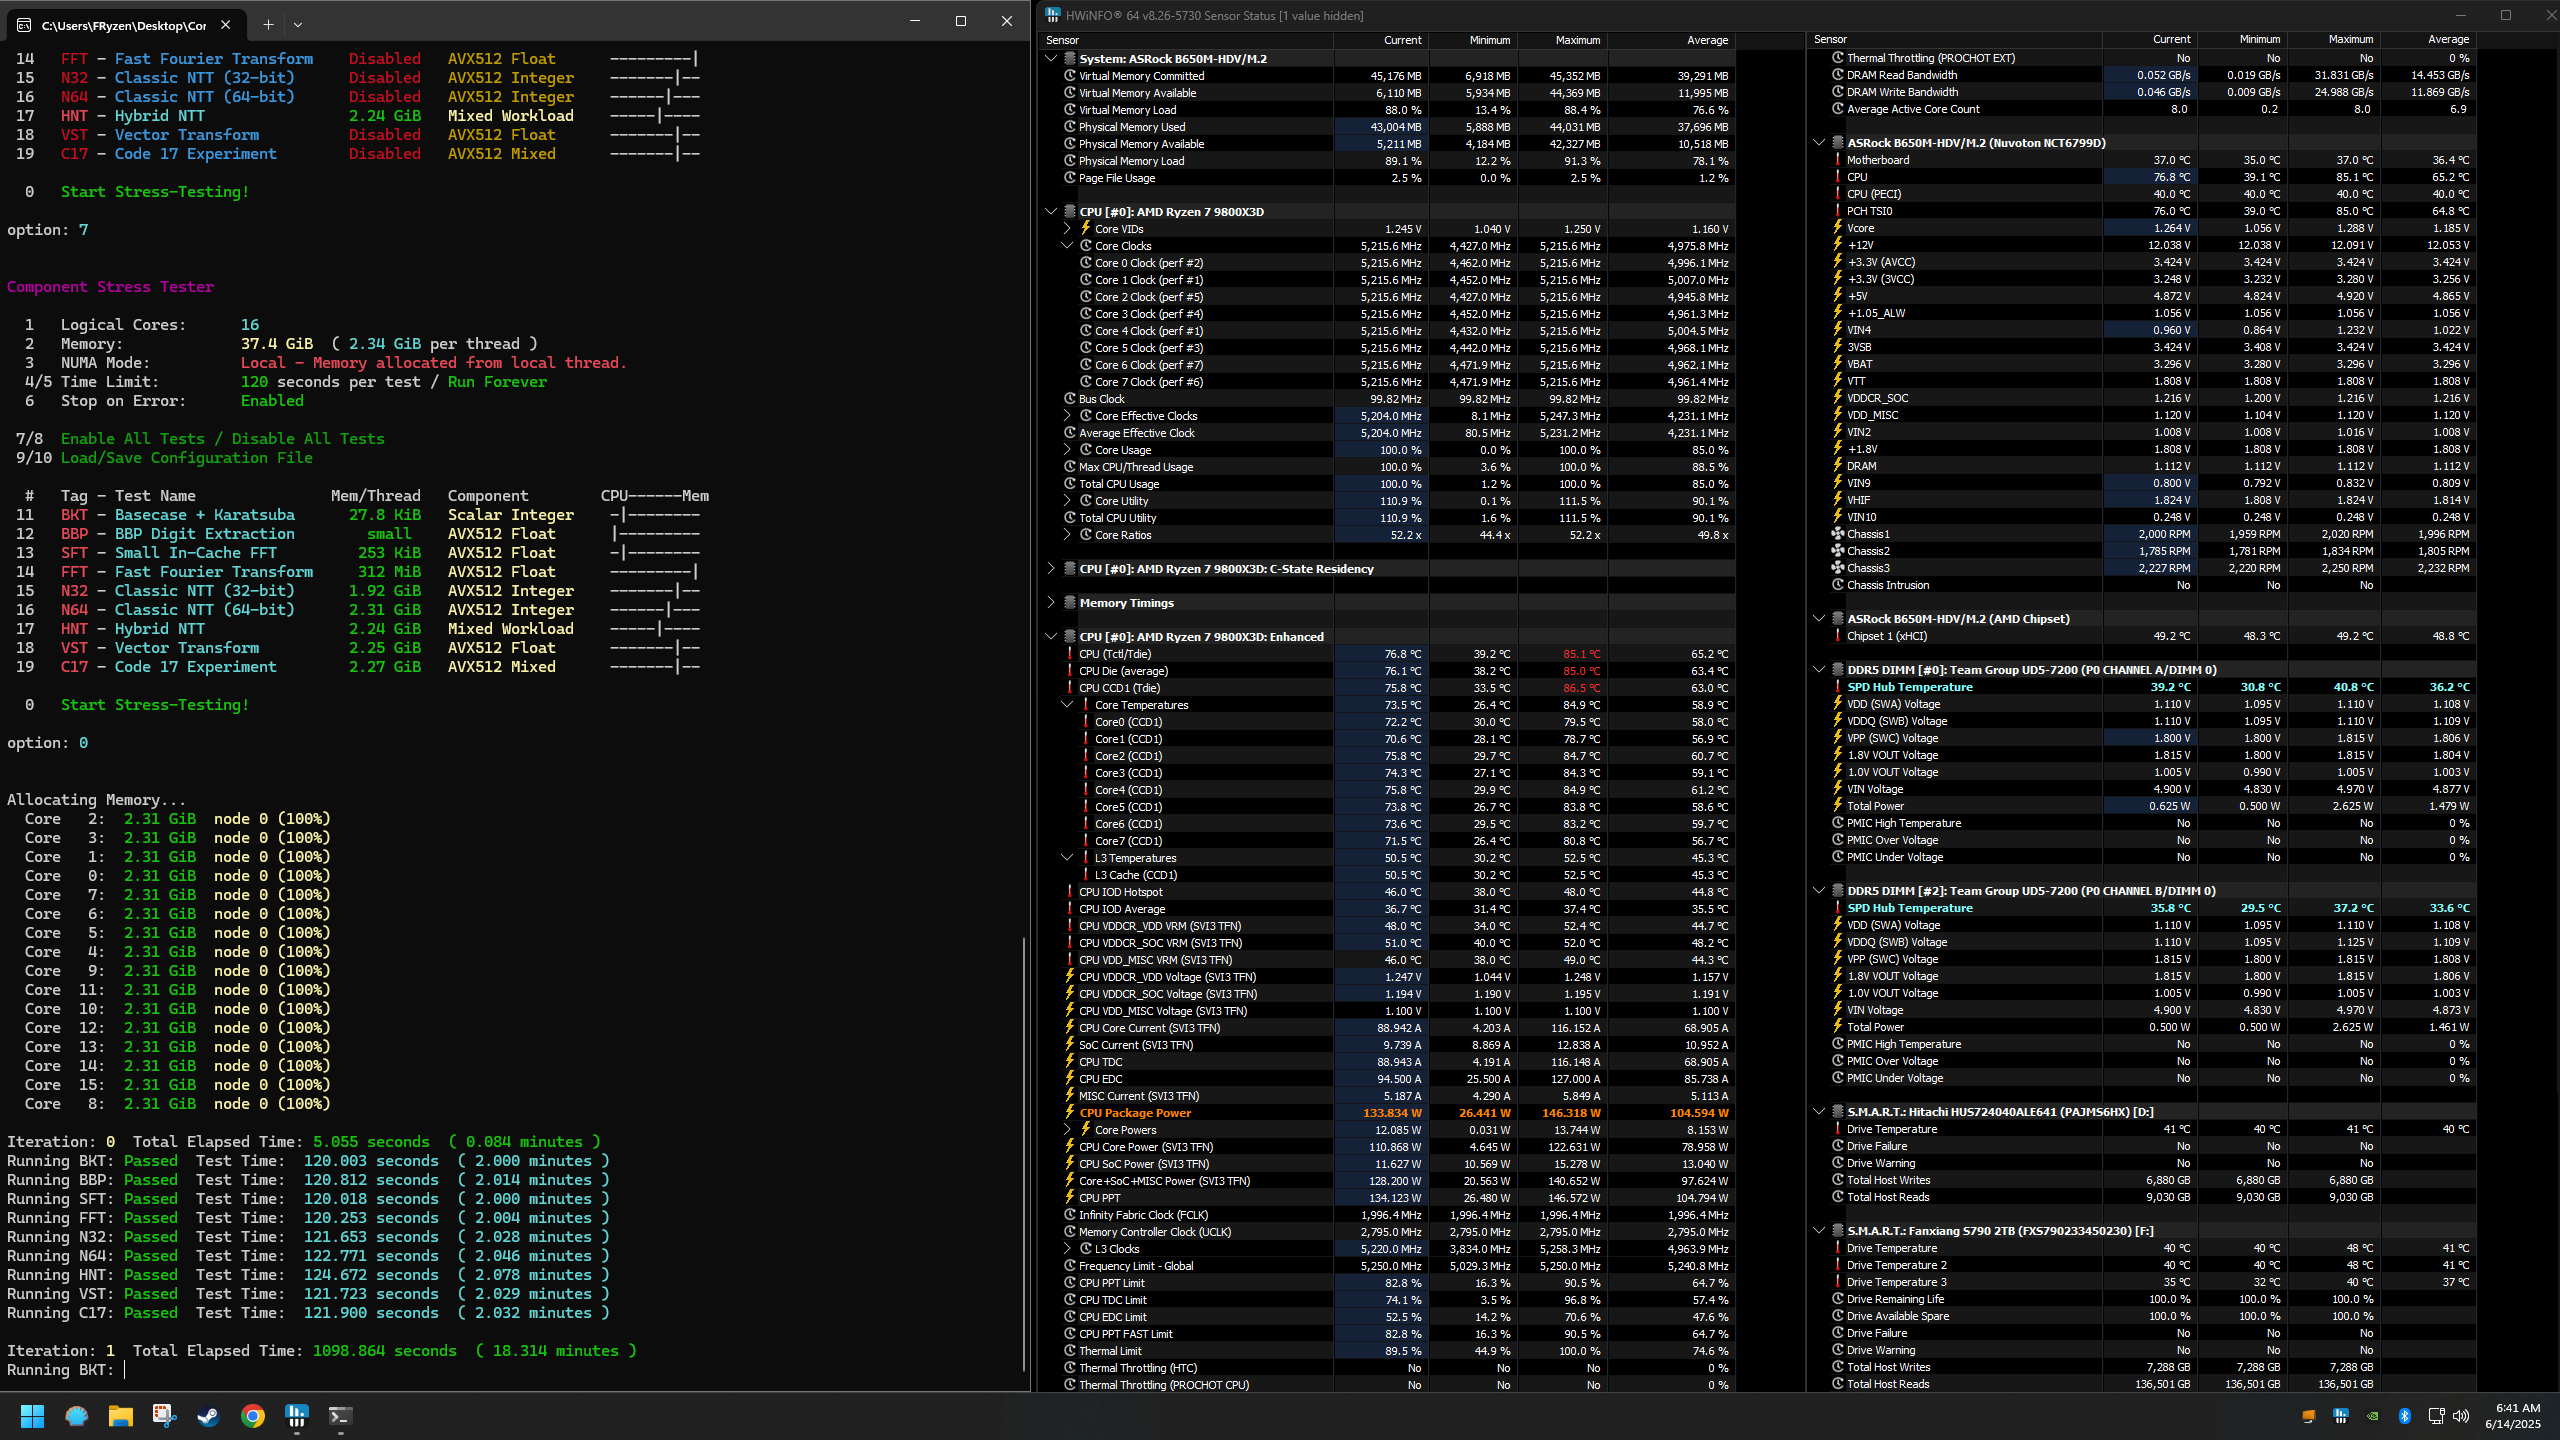Viewport: 2560px width, 1440px height.
Task: Click the left panel Minimum column header
Action: point(1472,40)
